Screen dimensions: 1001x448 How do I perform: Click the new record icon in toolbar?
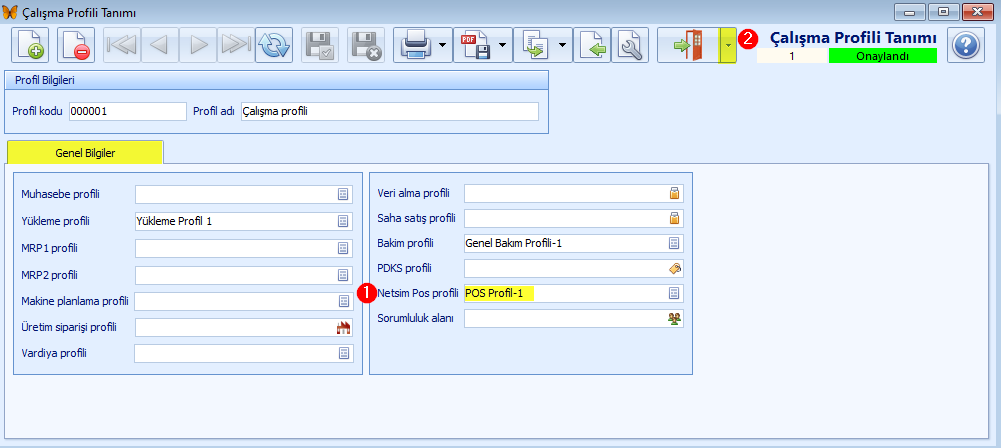(x=30, y=46)
